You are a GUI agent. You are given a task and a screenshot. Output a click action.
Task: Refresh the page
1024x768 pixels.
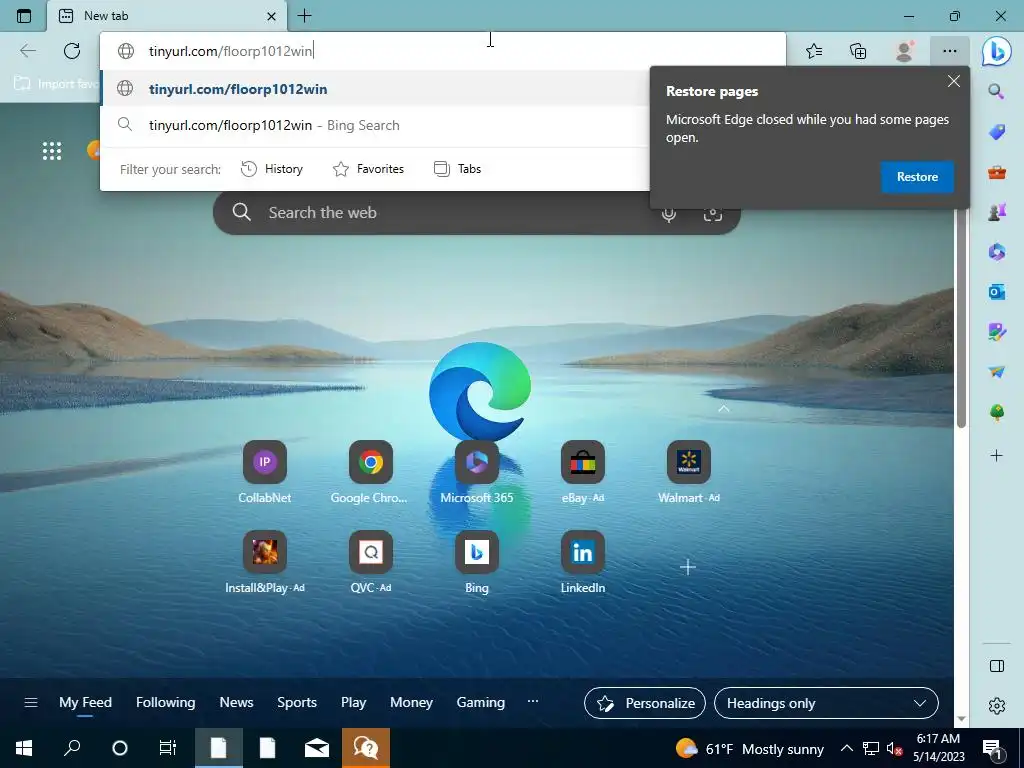72,51
